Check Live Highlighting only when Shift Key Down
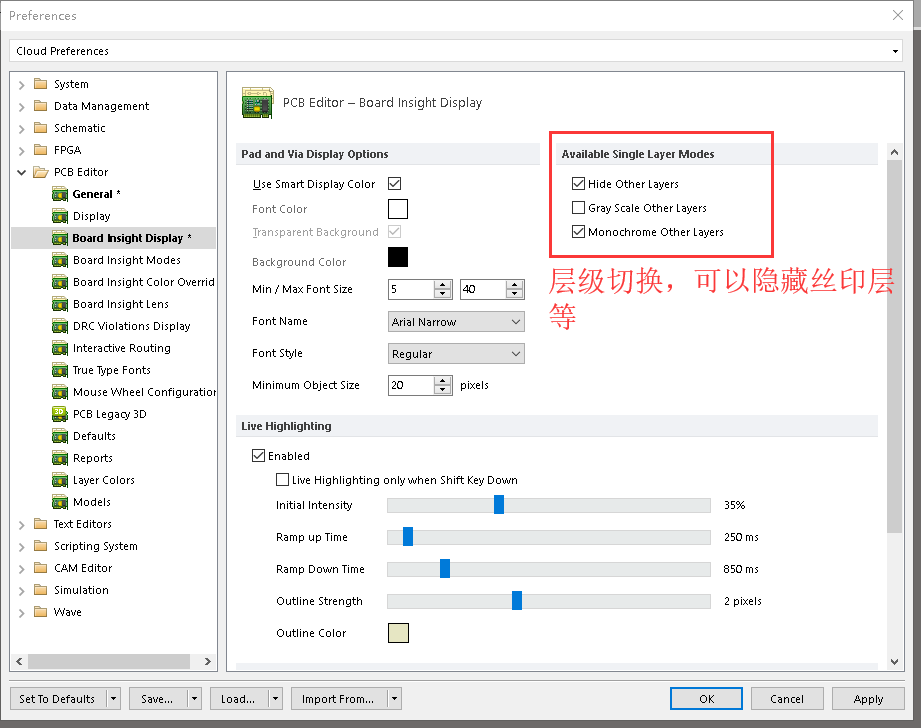The height and width of the screenshot is (728, 921). pyautogui.click(x=283, y=479)
